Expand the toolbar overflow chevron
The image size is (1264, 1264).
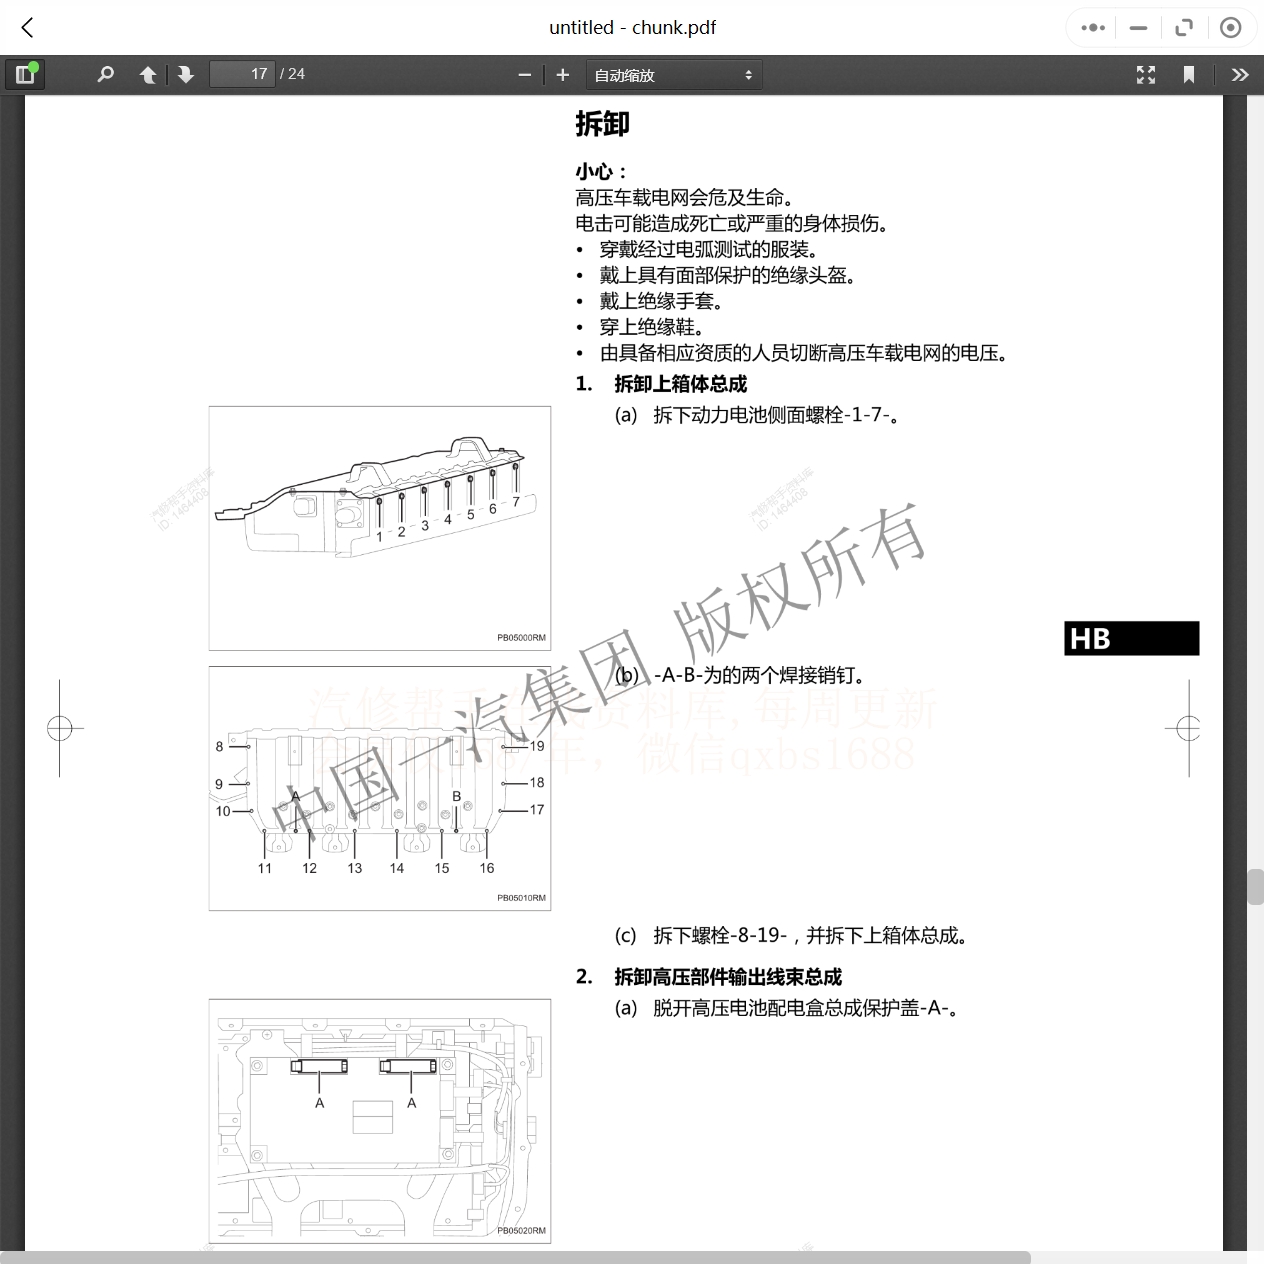tap(1239, 74)
